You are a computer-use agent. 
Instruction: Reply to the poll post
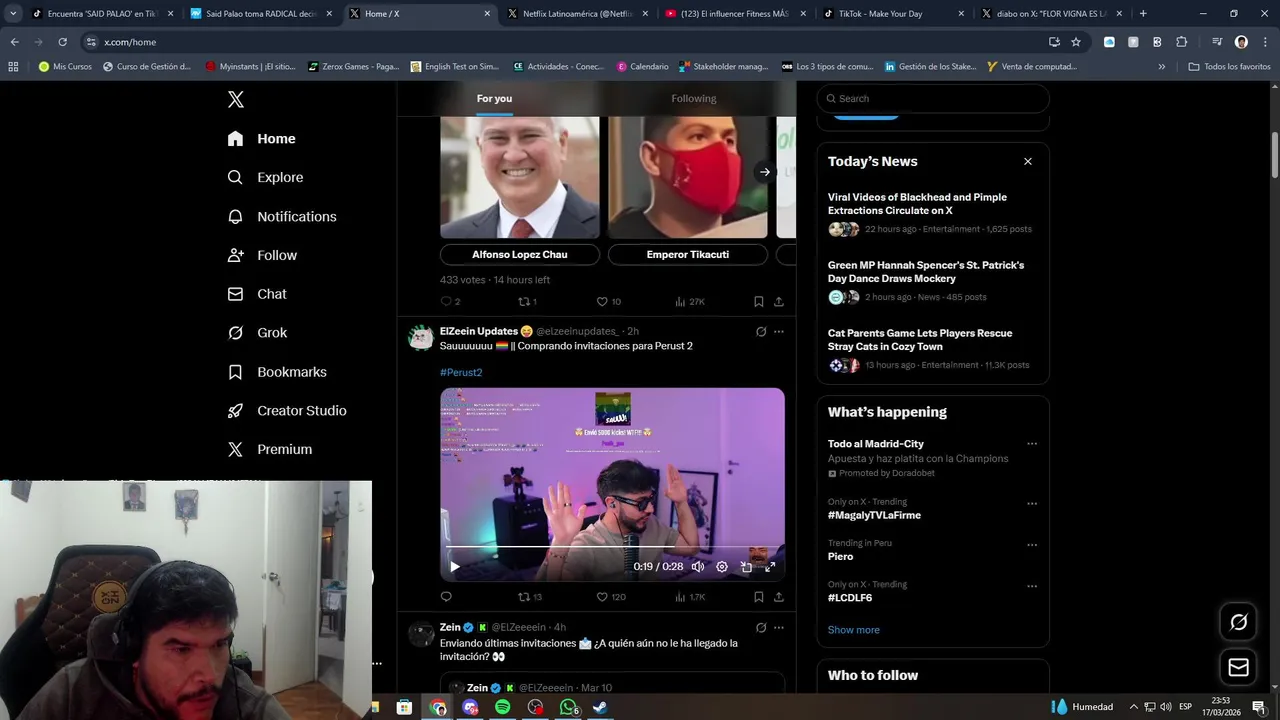[446, 301]
